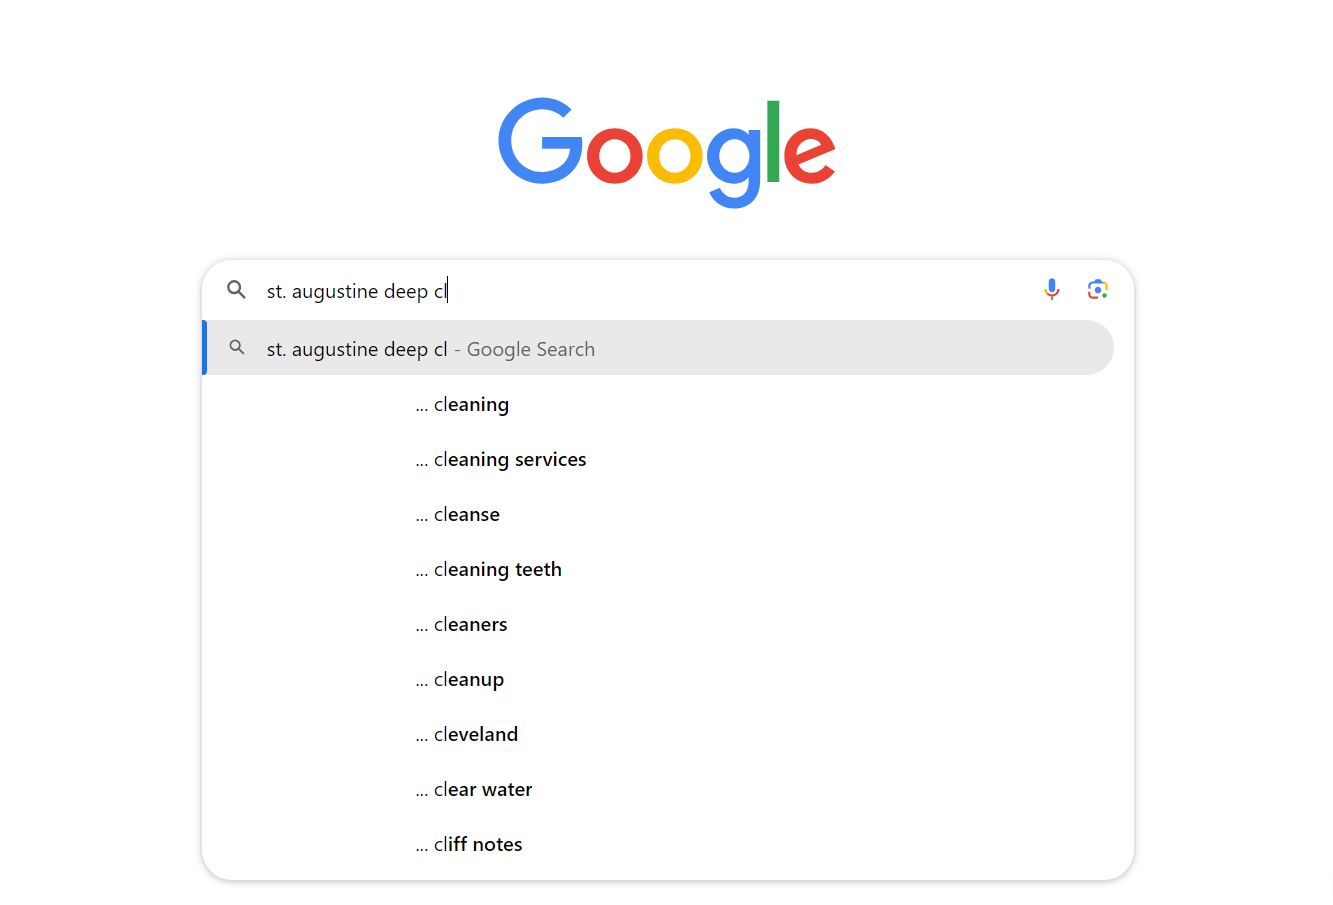This screenshot has height=905, width=1333.
Task: Select the '... cleaning services' suggestion
Action: point(510,459)
